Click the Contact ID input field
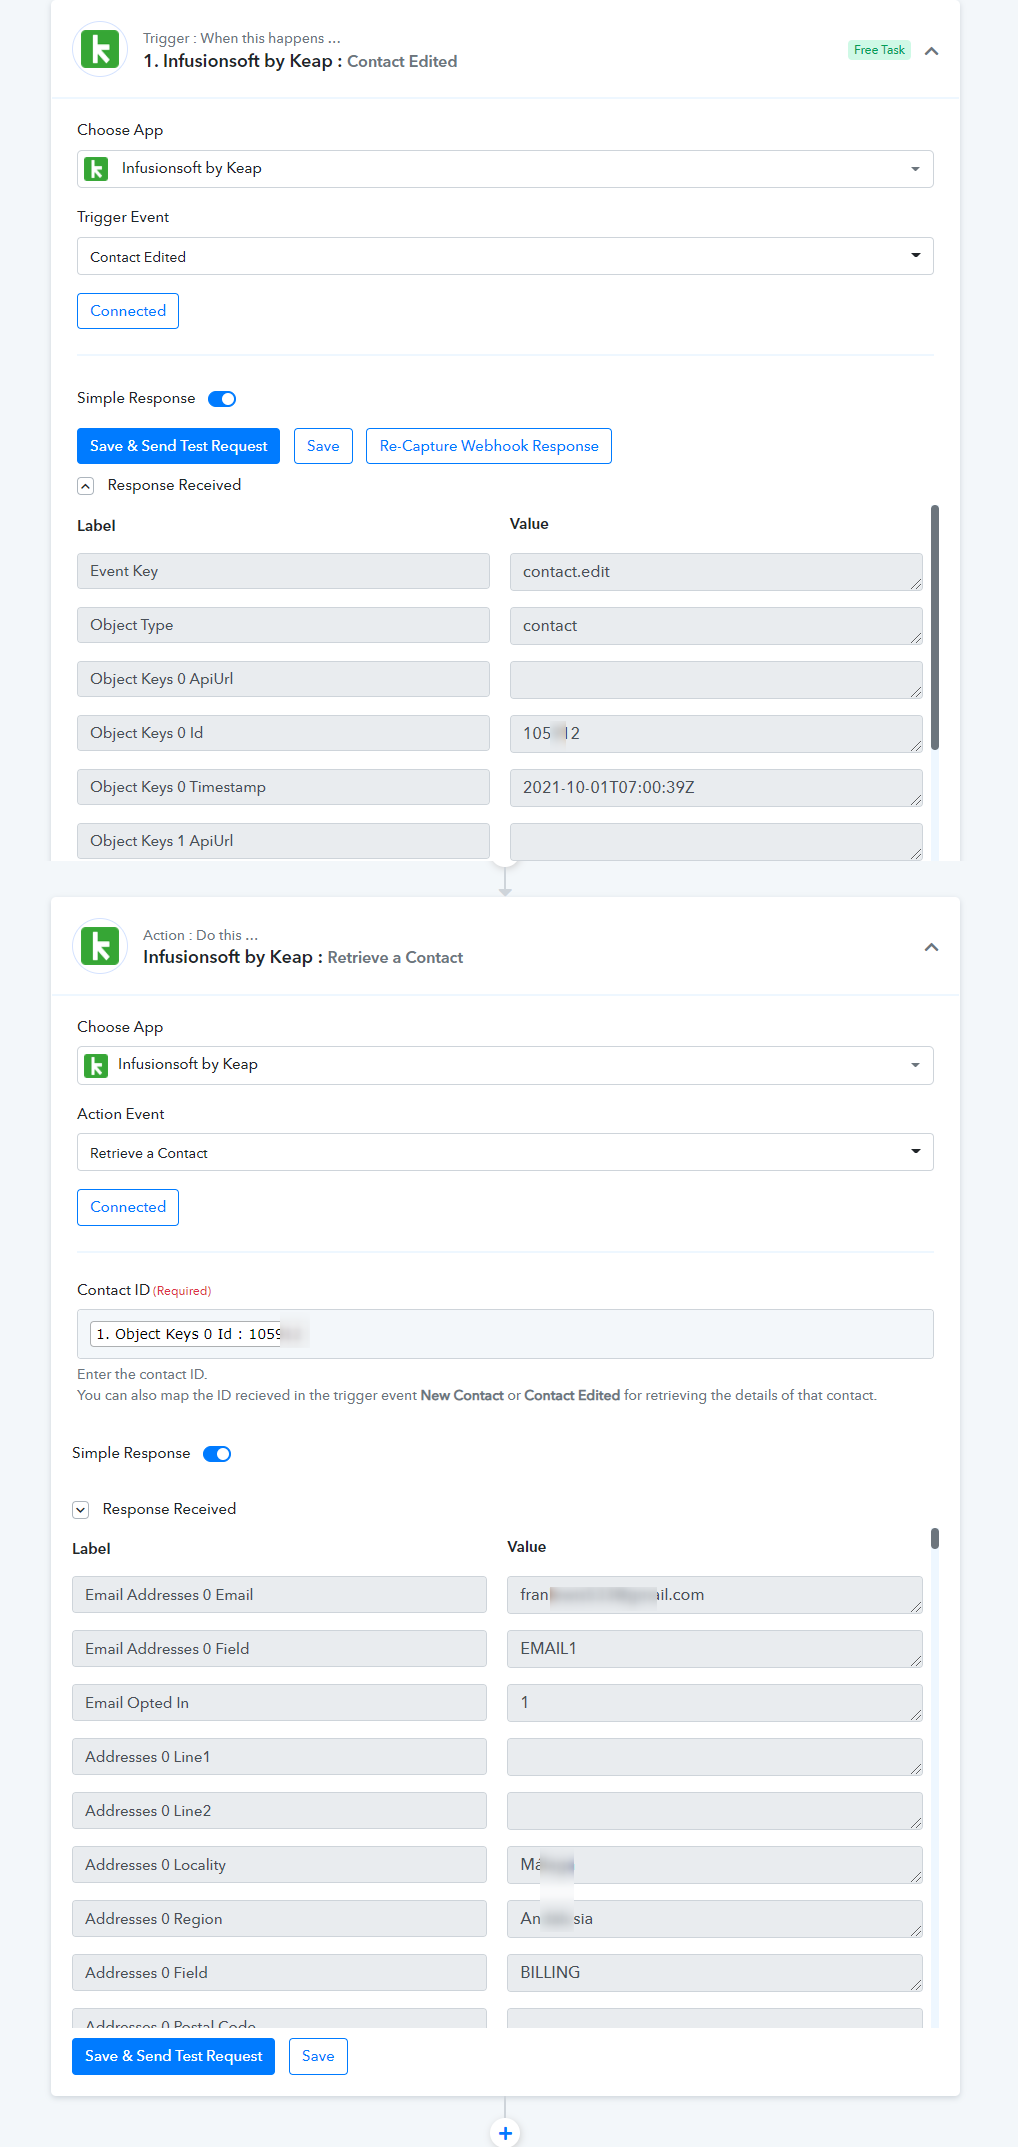 (505, 1334)
